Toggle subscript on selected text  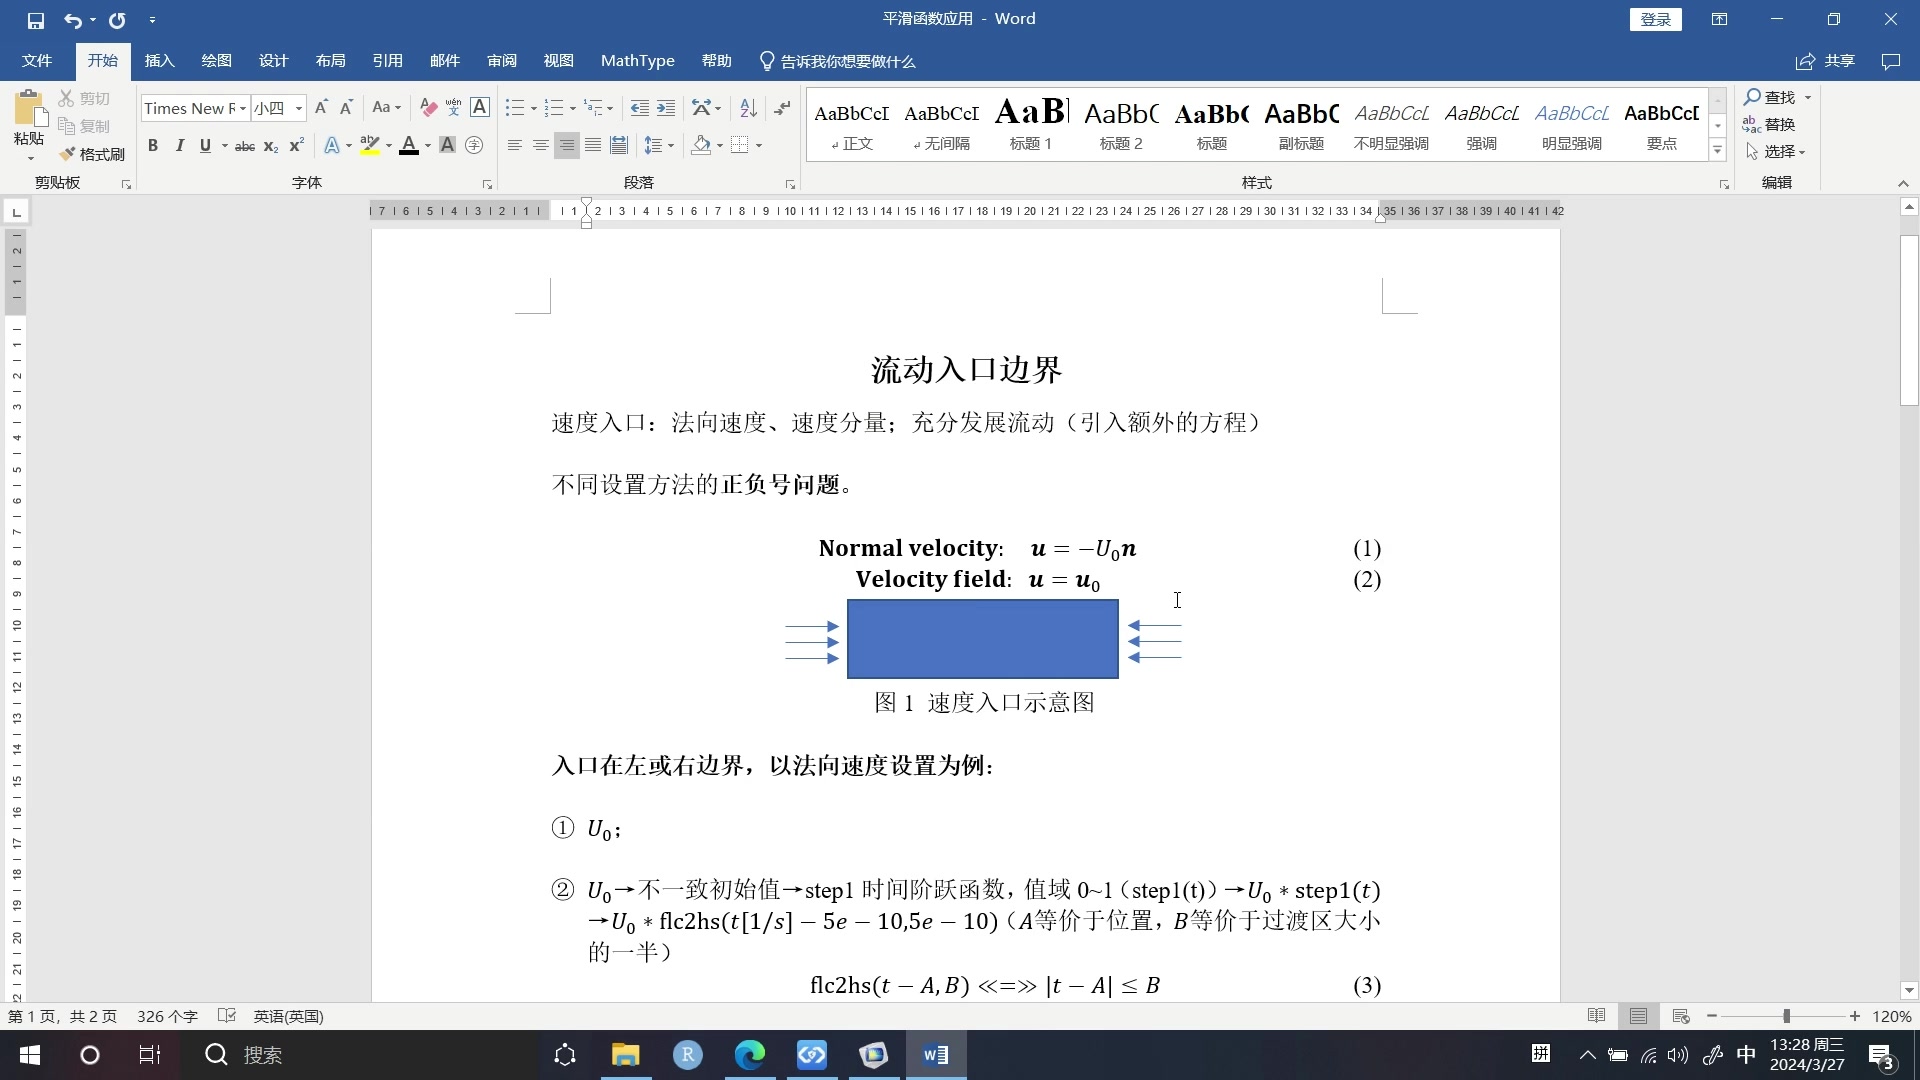coord(269,146)
